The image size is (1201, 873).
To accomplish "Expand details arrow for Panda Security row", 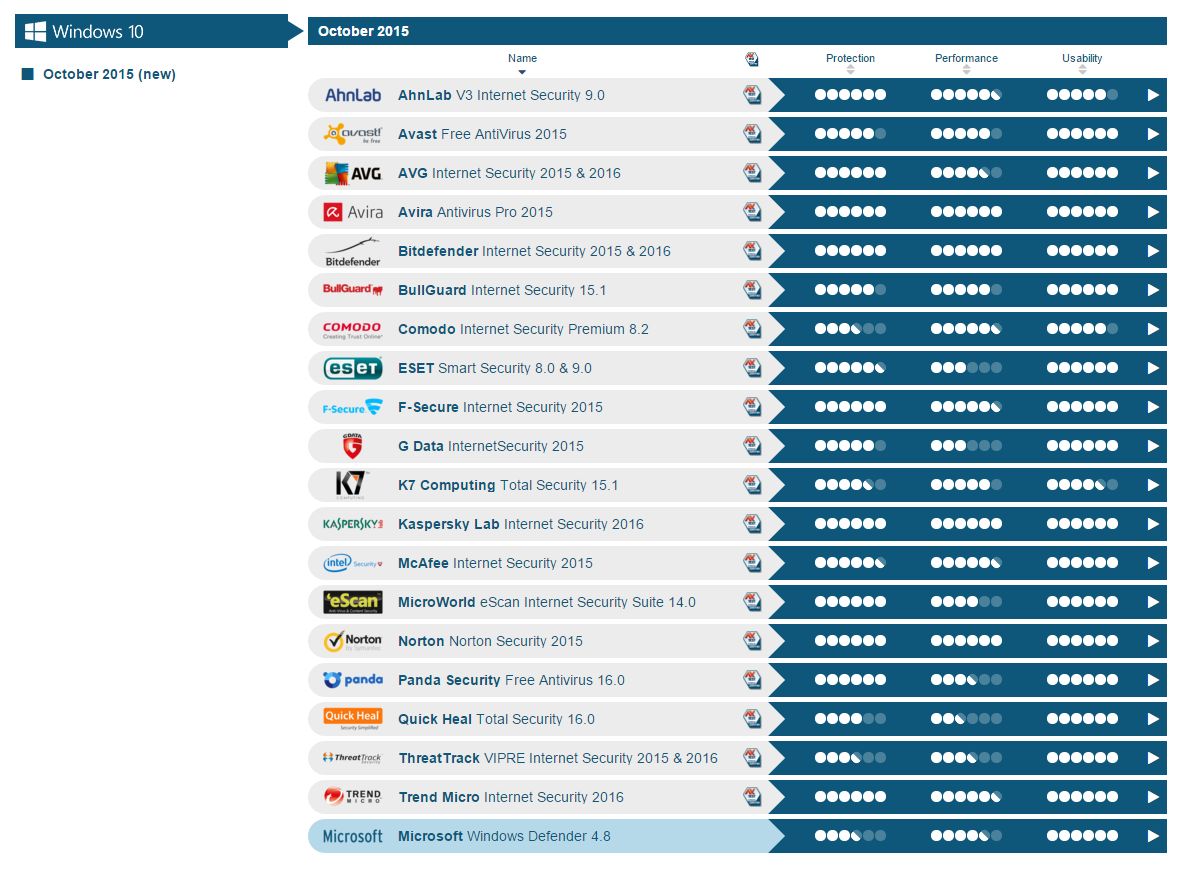I will tap(1153, 680).
